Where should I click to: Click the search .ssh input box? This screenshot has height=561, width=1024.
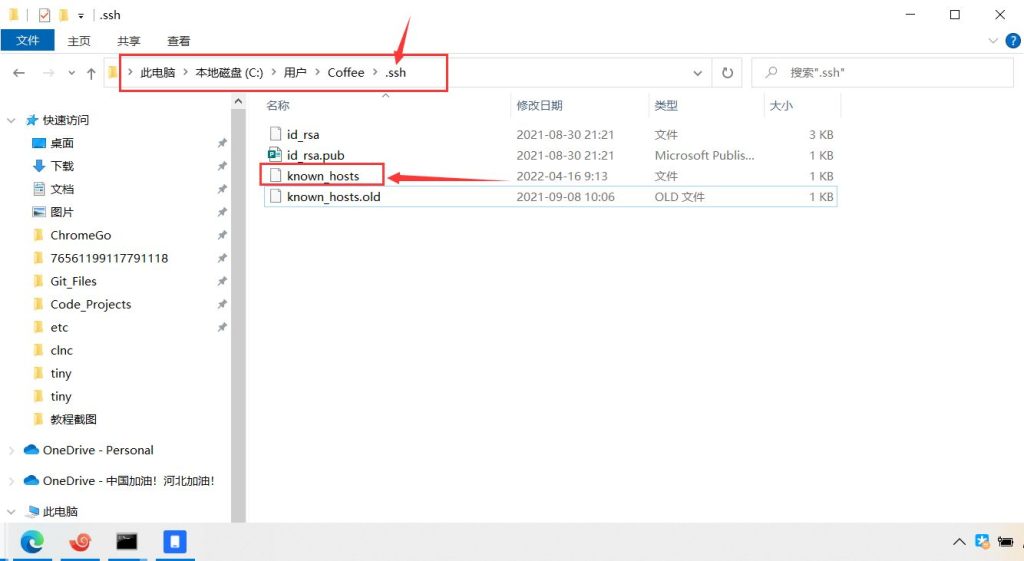point(882,72)
